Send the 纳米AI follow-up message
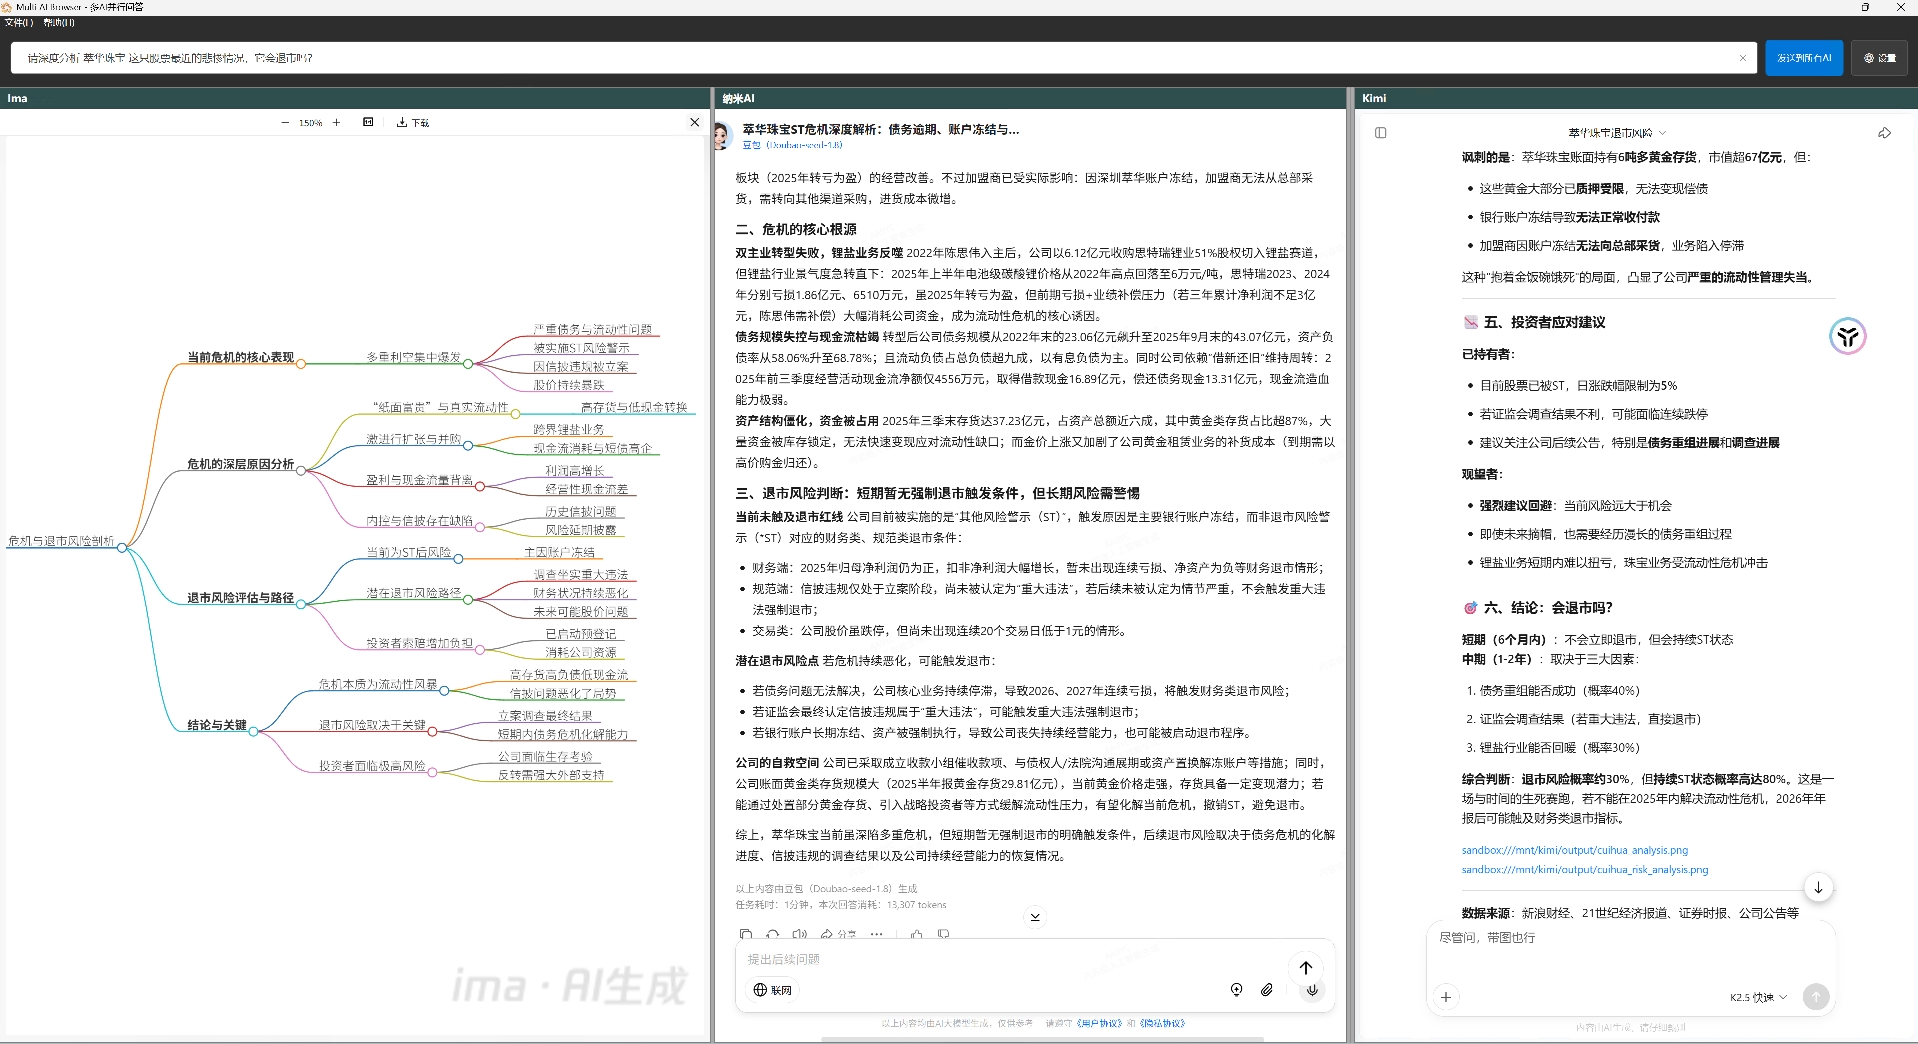Viewport: 1918px width, 1044px height. (x=1306, y=967)
